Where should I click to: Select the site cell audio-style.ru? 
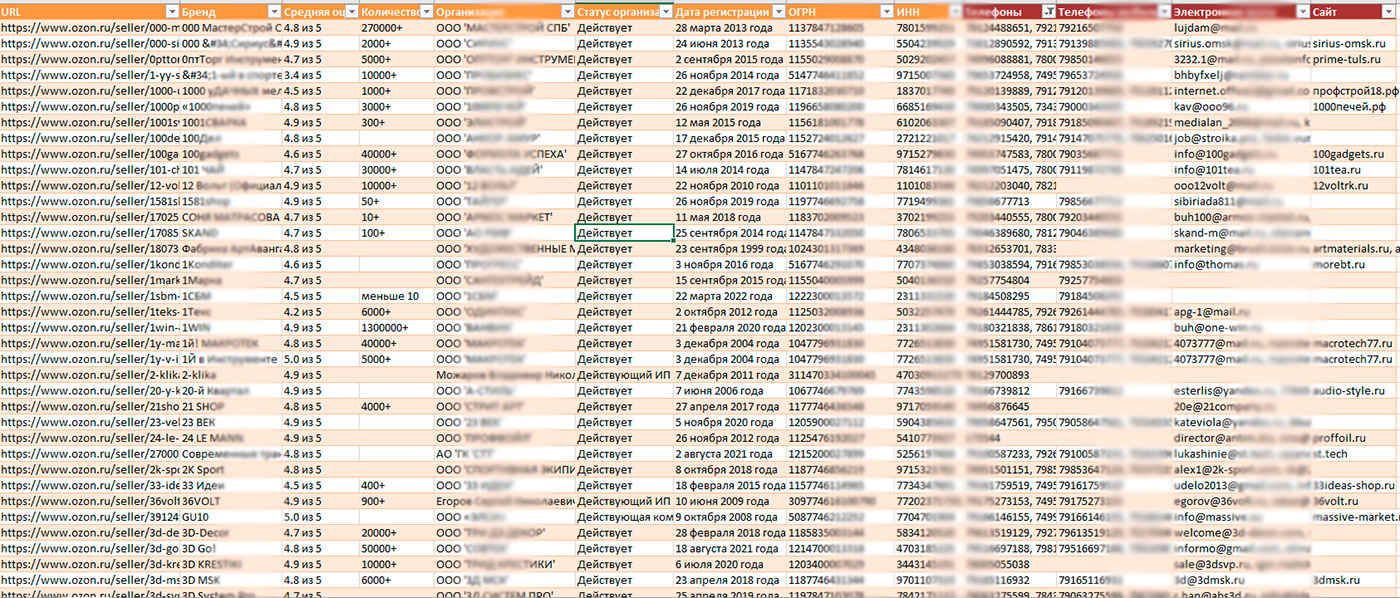1352,390
